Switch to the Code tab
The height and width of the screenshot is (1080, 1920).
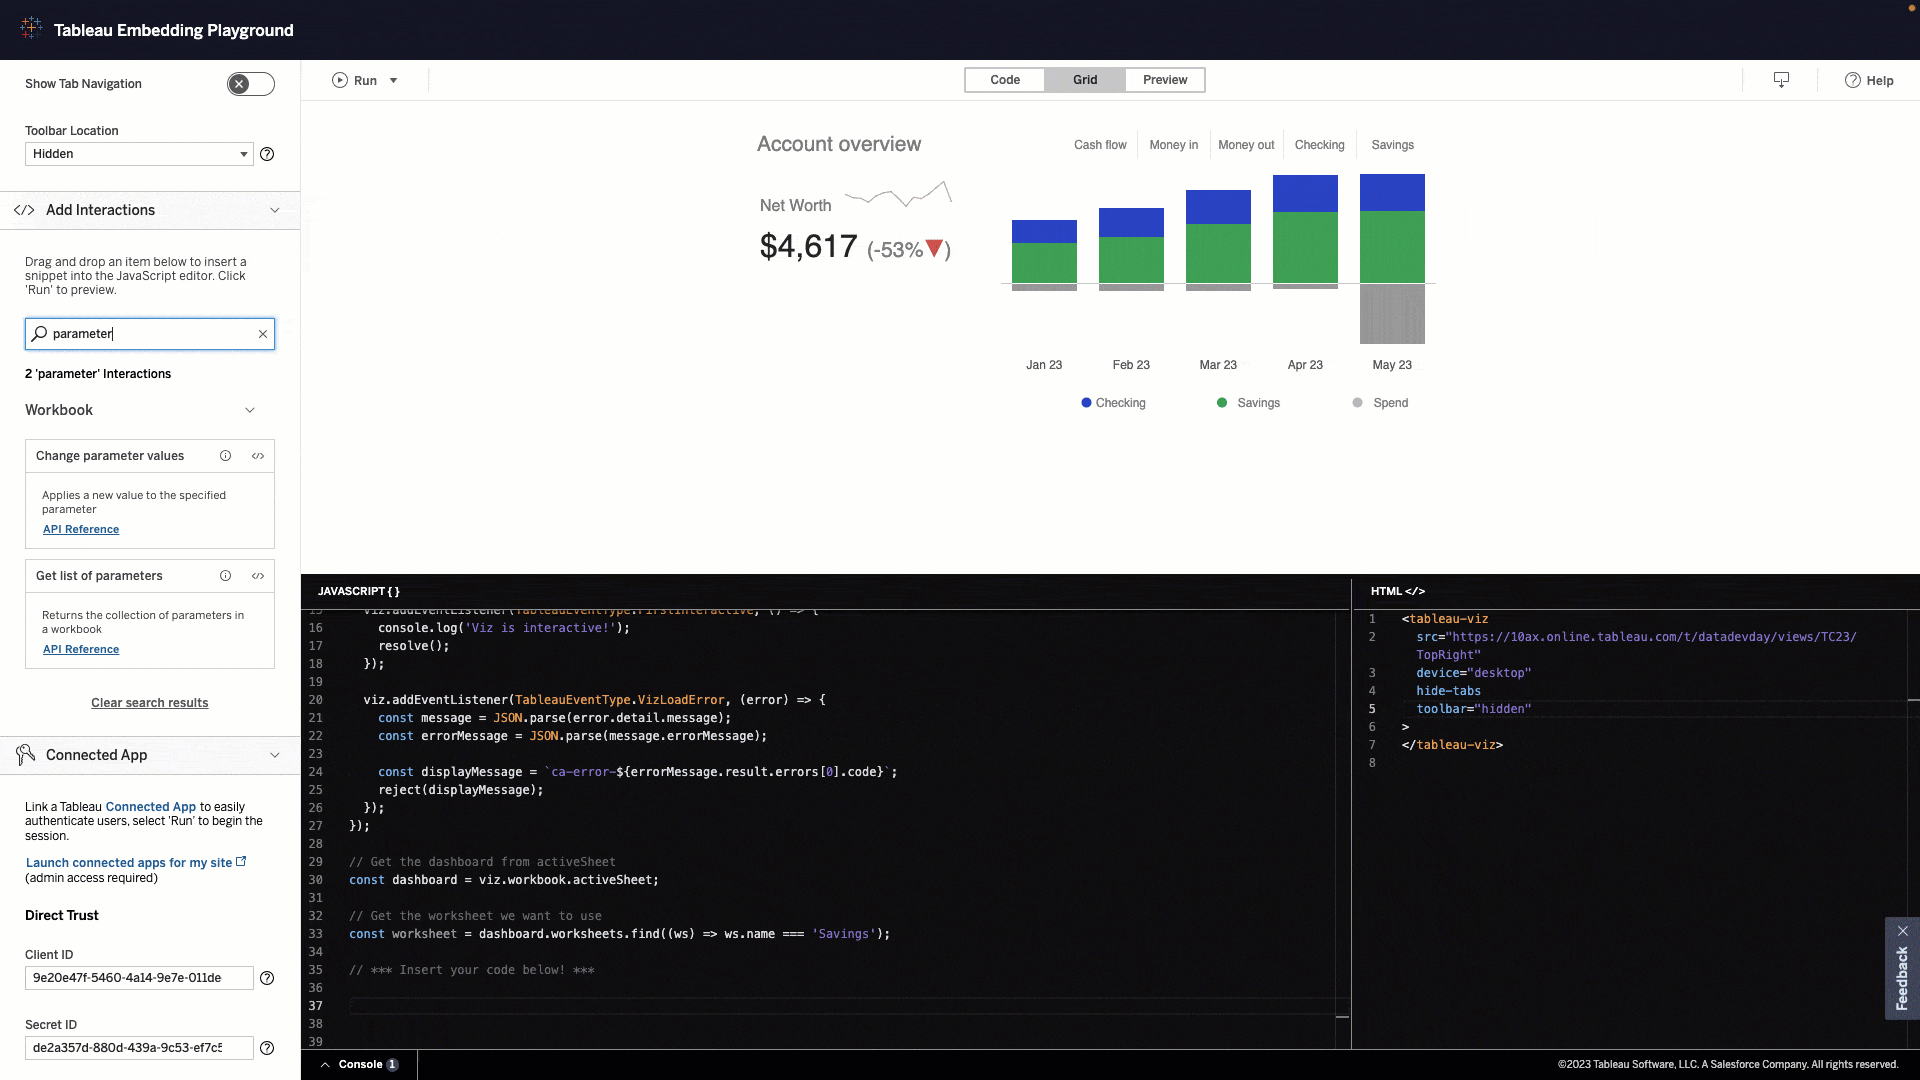[1005, 79]
